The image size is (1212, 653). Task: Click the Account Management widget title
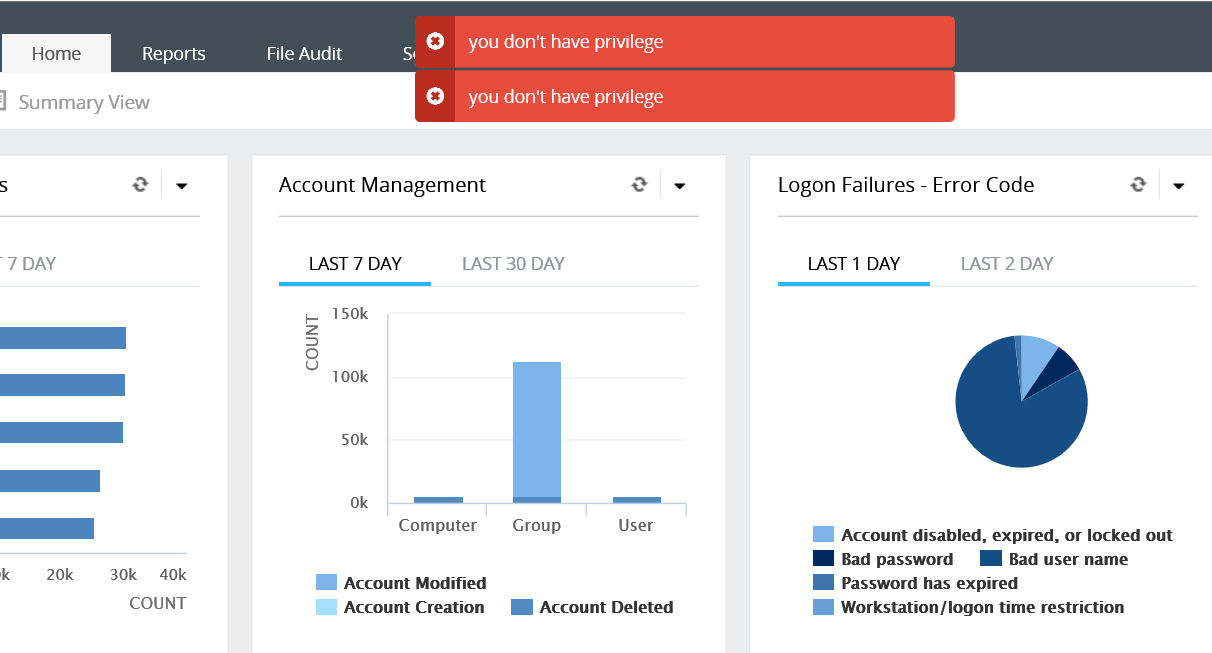tap(382, 185)
